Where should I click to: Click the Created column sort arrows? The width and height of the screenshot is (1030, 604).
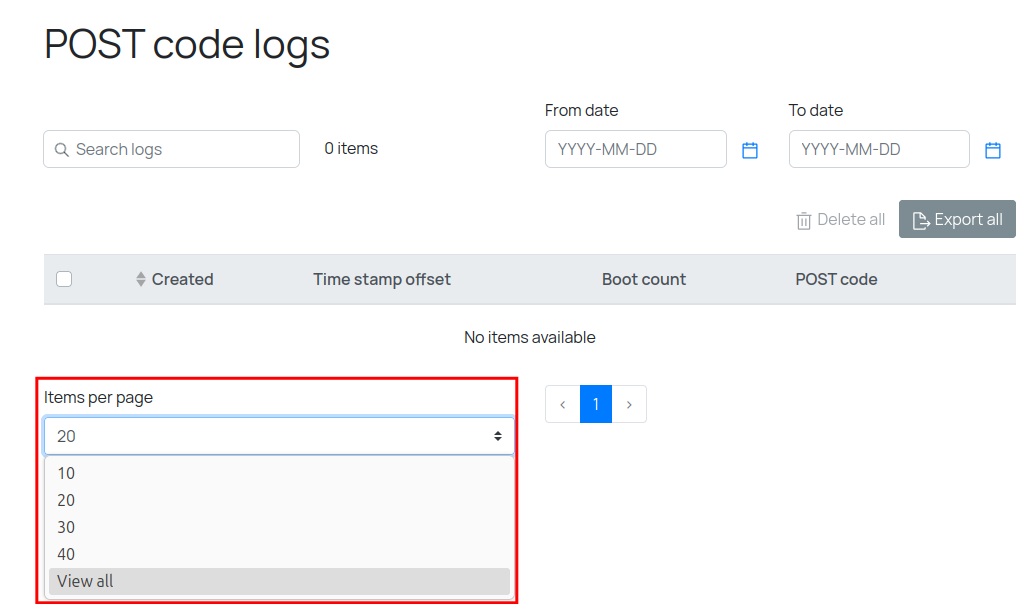[141, 280]
